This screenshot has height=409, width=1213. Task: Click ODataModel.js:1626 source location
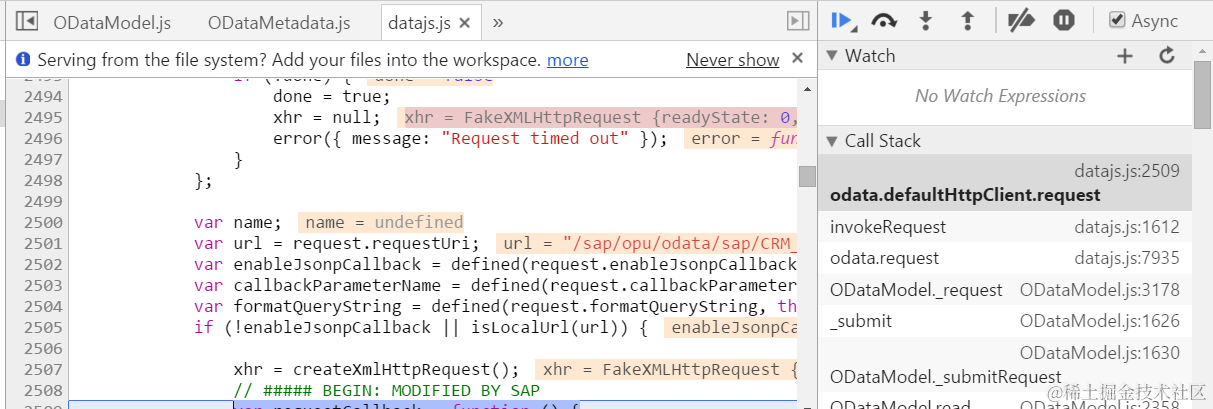pyautogui.click(x=1100, y=321)
